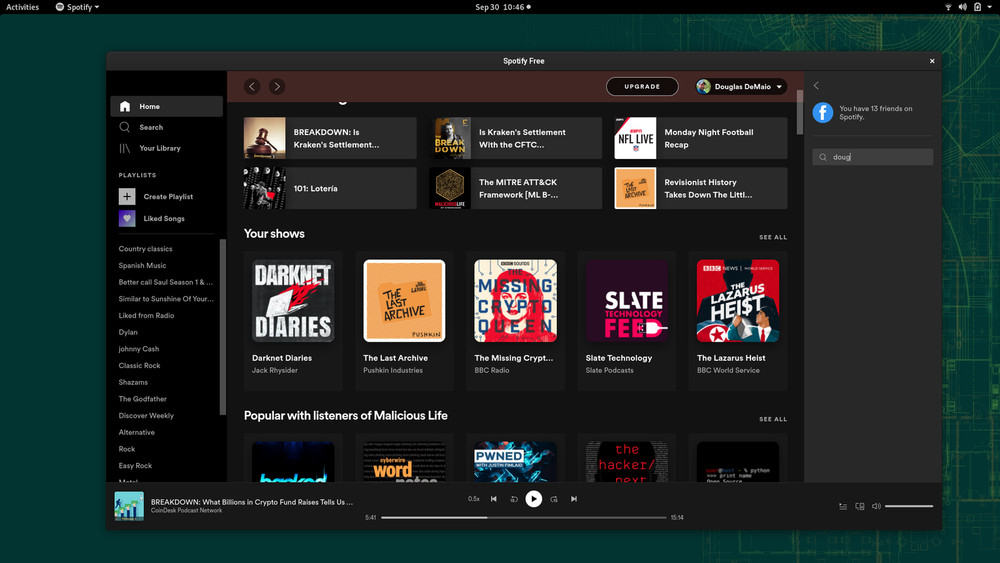
Task: Collapse the friends panel with back chevron
Action: coord(816,86)
